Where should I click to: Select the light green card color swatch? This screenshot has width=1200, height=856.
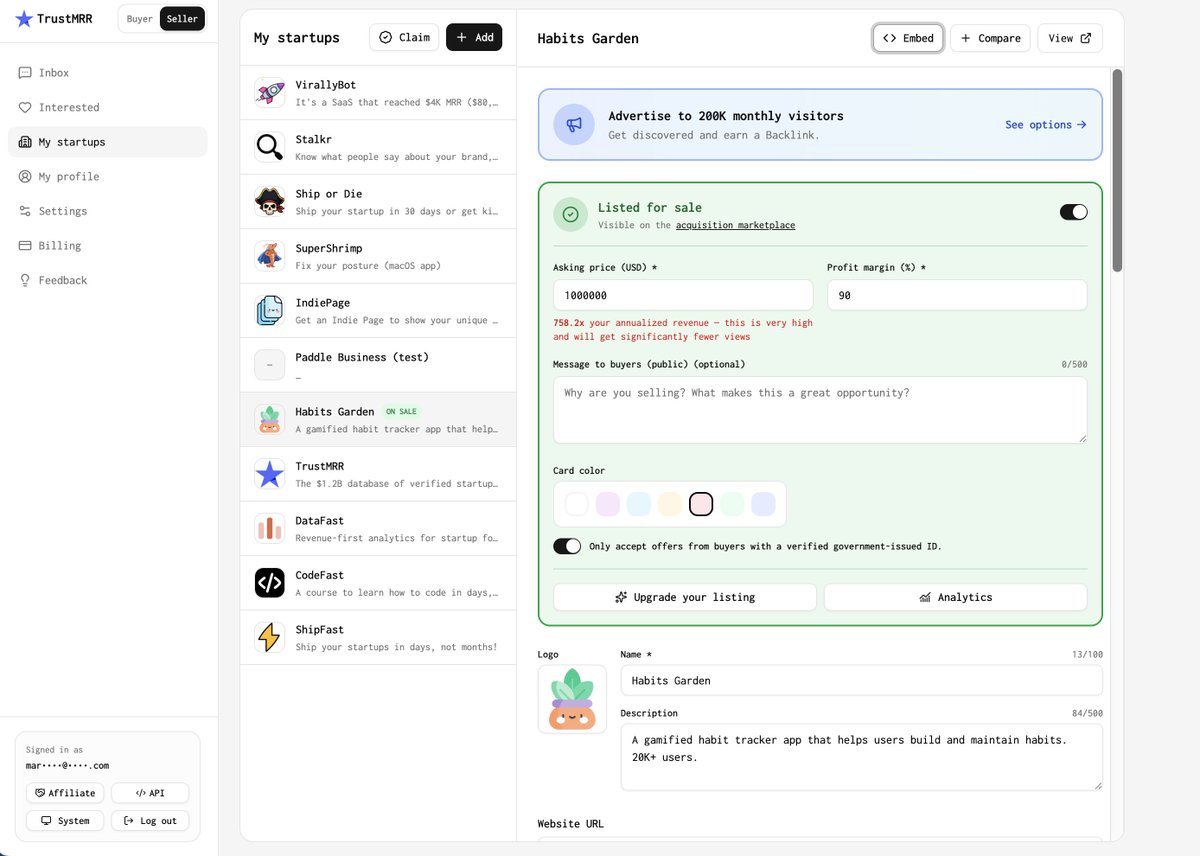[x=732, y=504]
